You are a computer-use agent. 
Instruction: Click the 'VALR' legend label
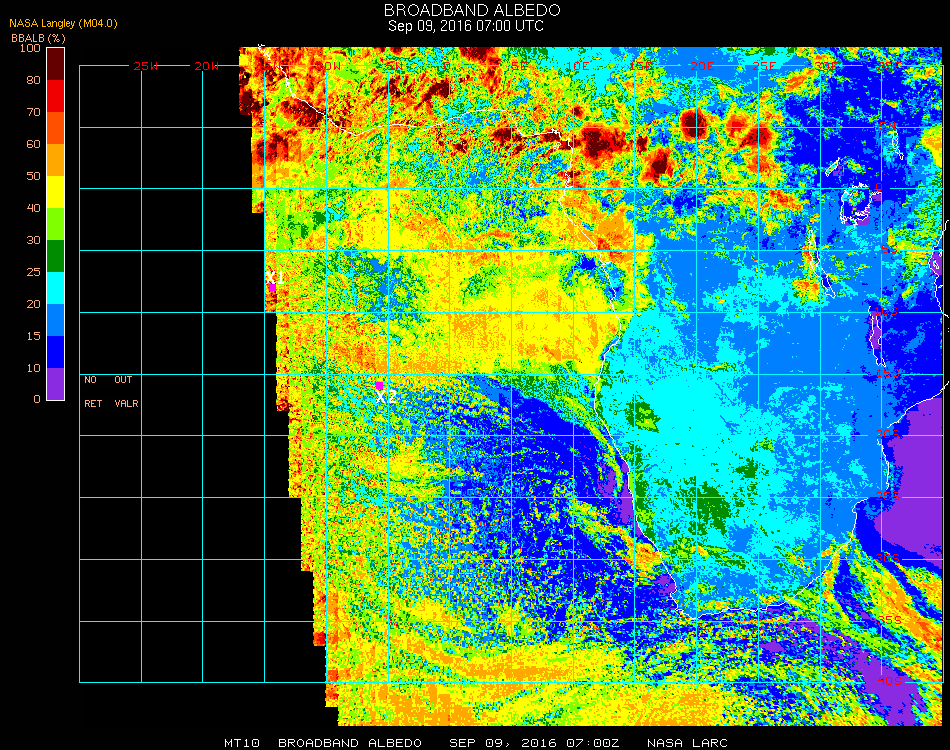(x=126, y=403)
